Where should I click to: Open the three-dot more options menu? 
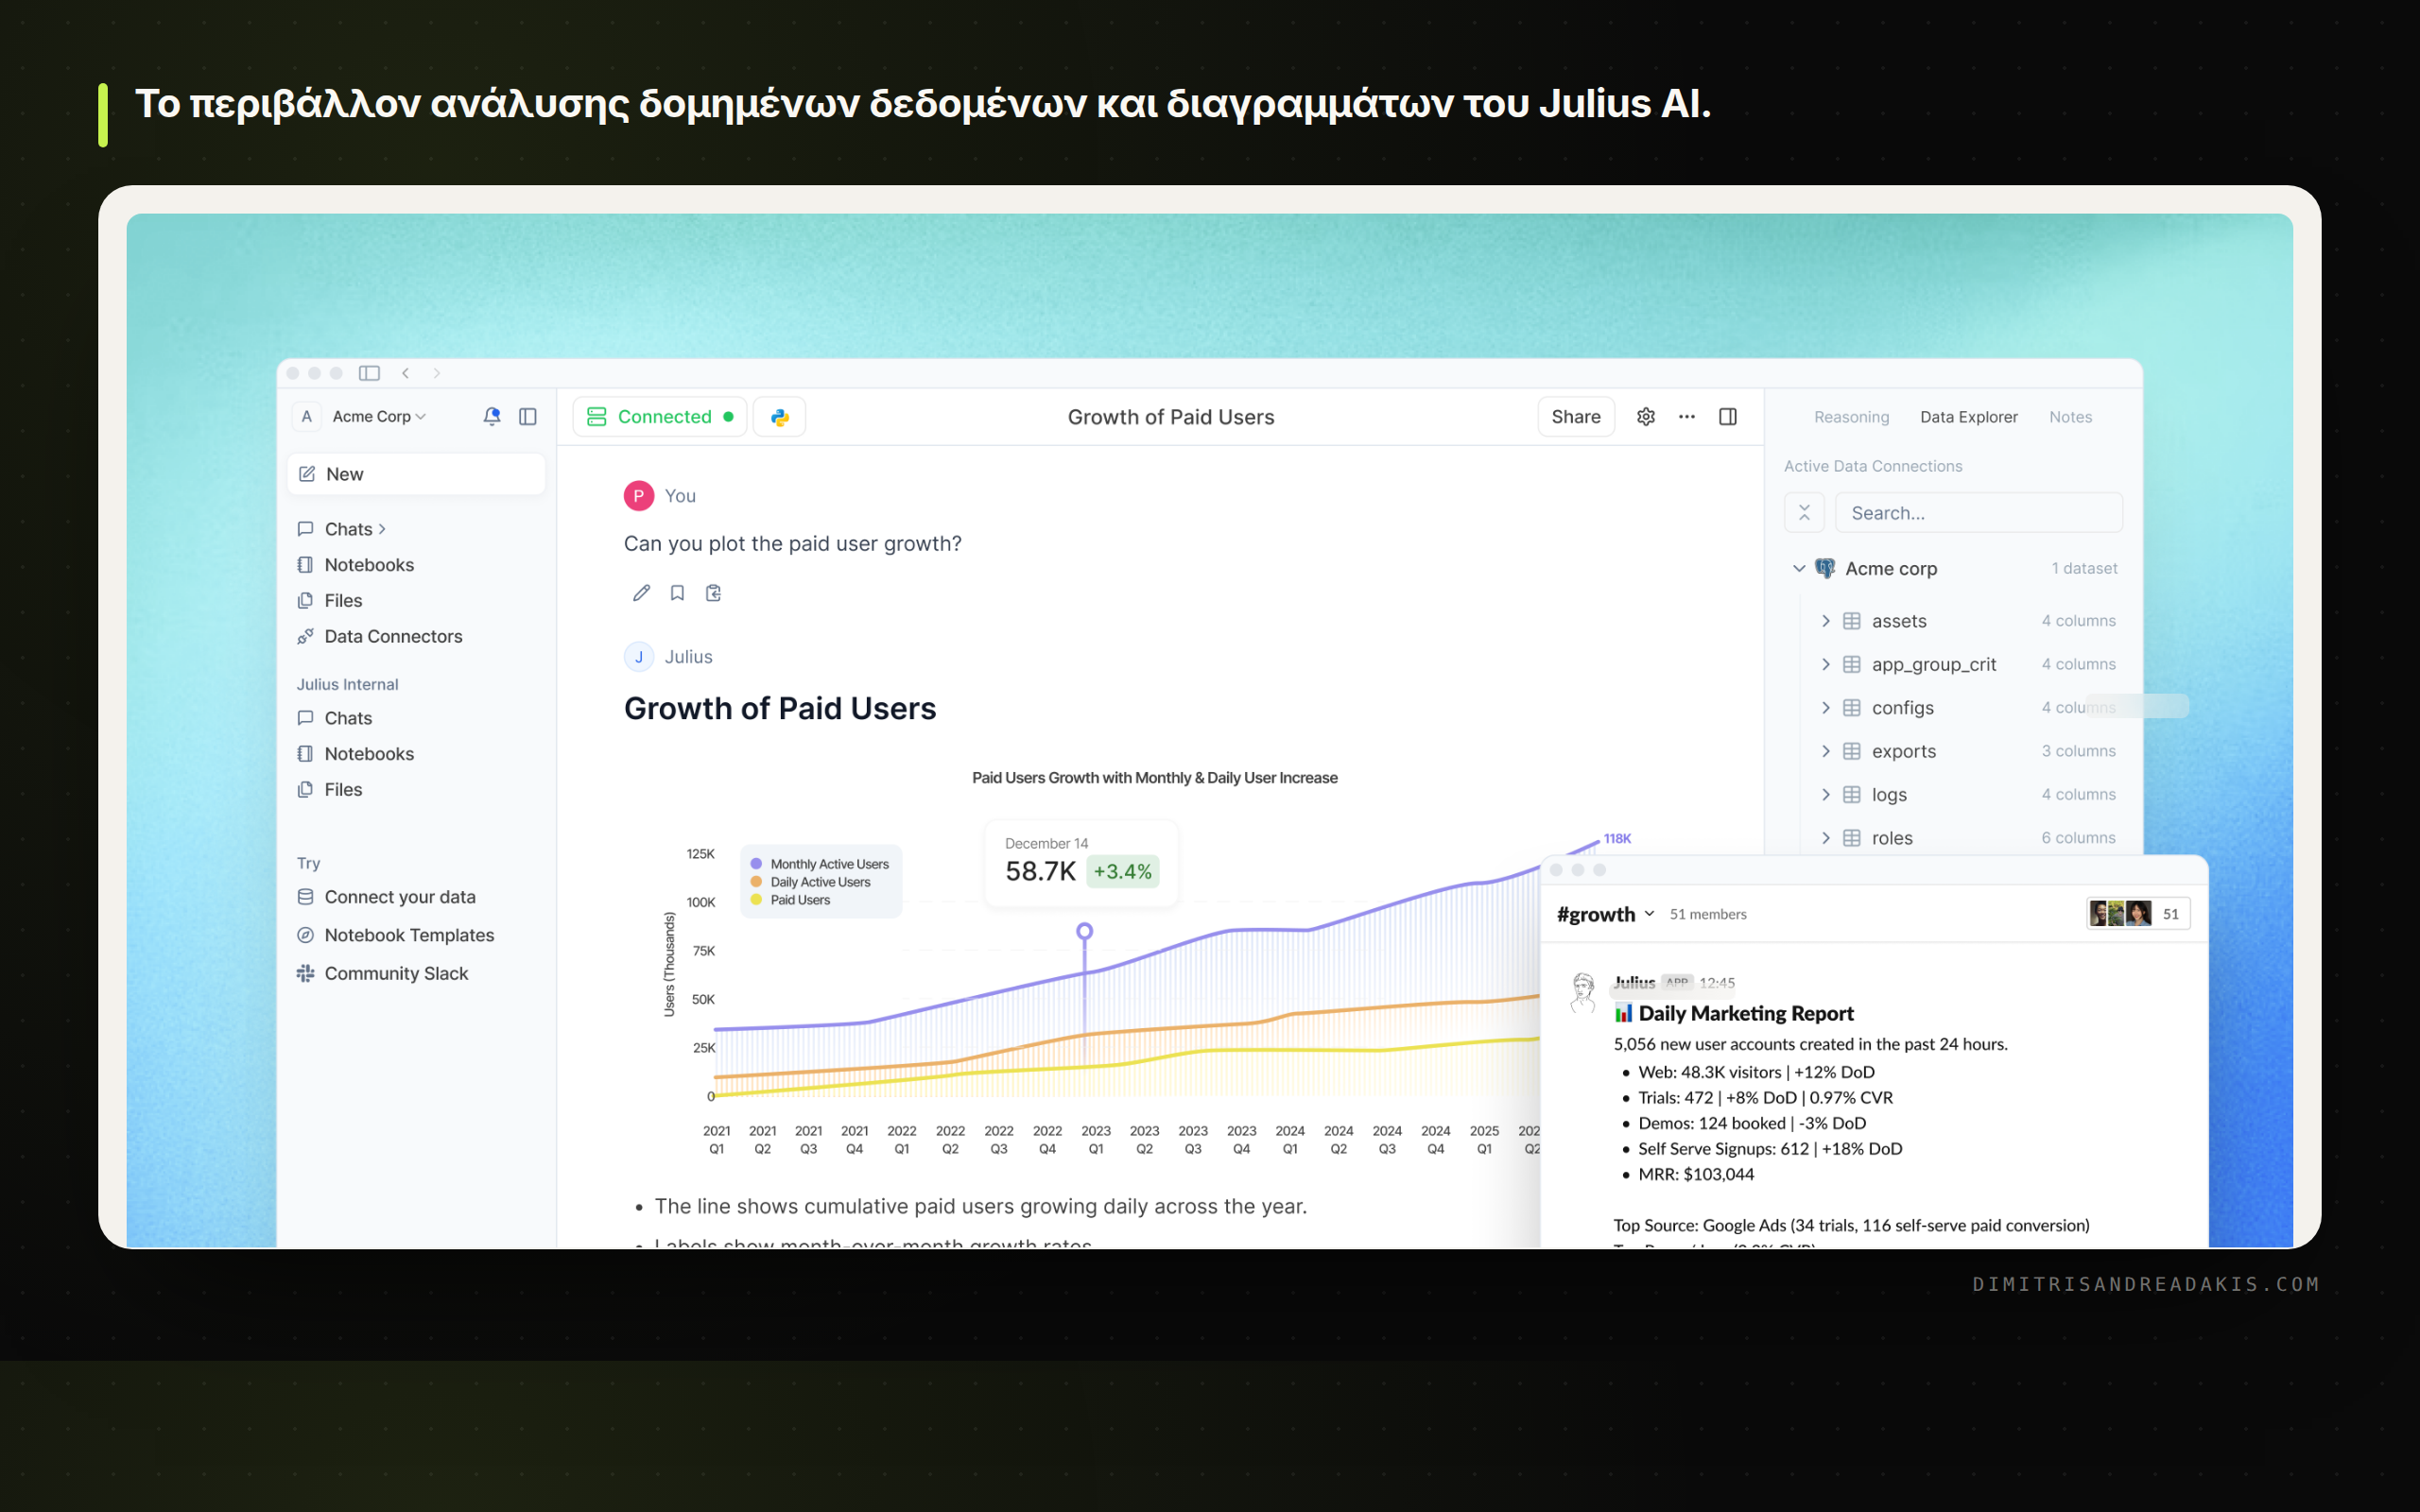1687,416
